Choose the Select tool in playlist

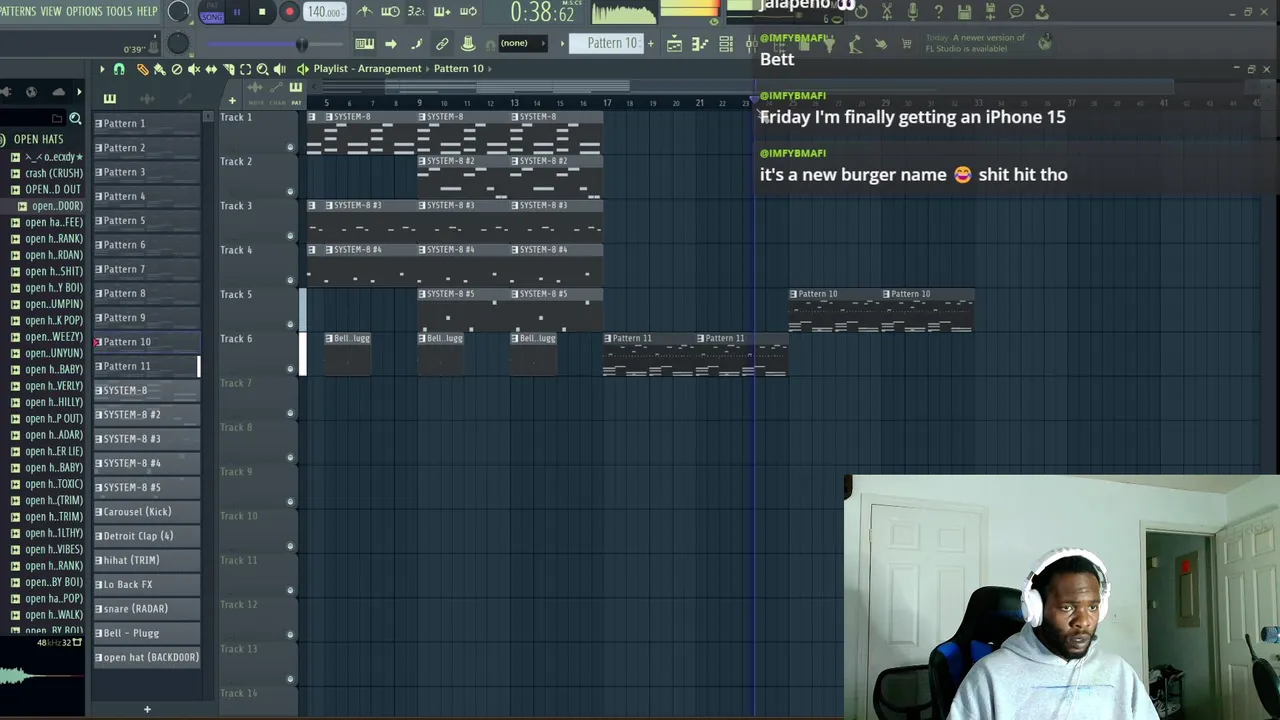pyautogui.click(x=246, y=69)
